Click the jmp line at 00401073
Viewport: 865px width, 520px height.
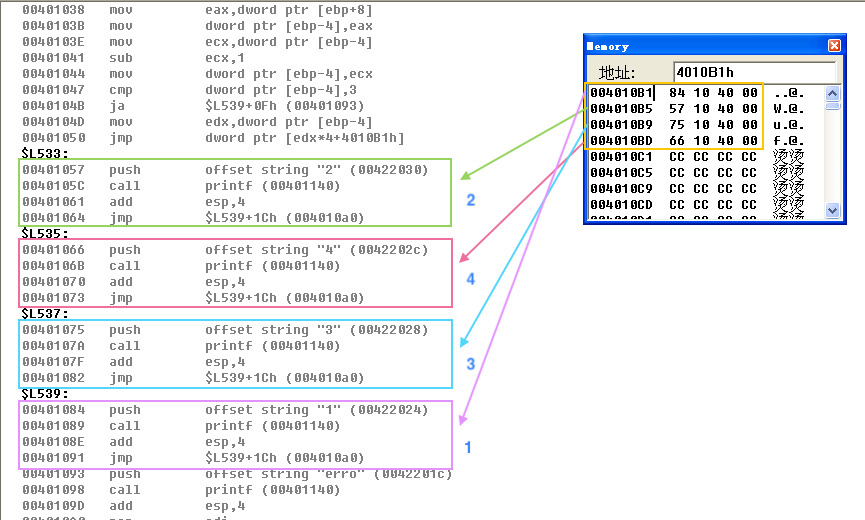tap(194, 298)
